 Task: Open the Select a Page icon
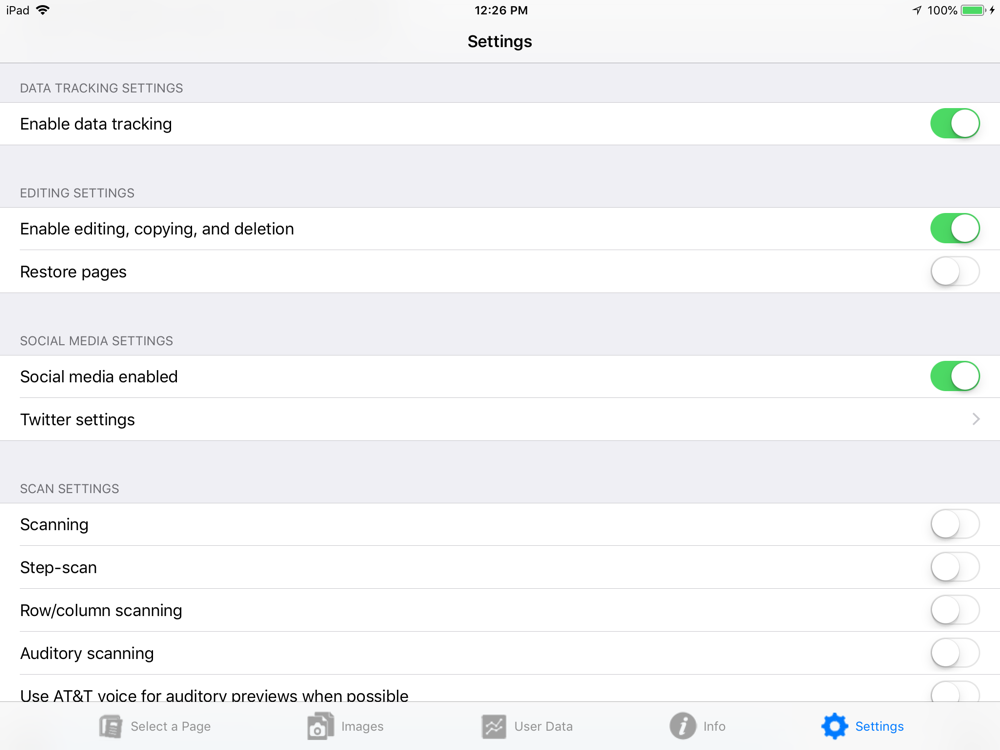(x=111, y=726)
